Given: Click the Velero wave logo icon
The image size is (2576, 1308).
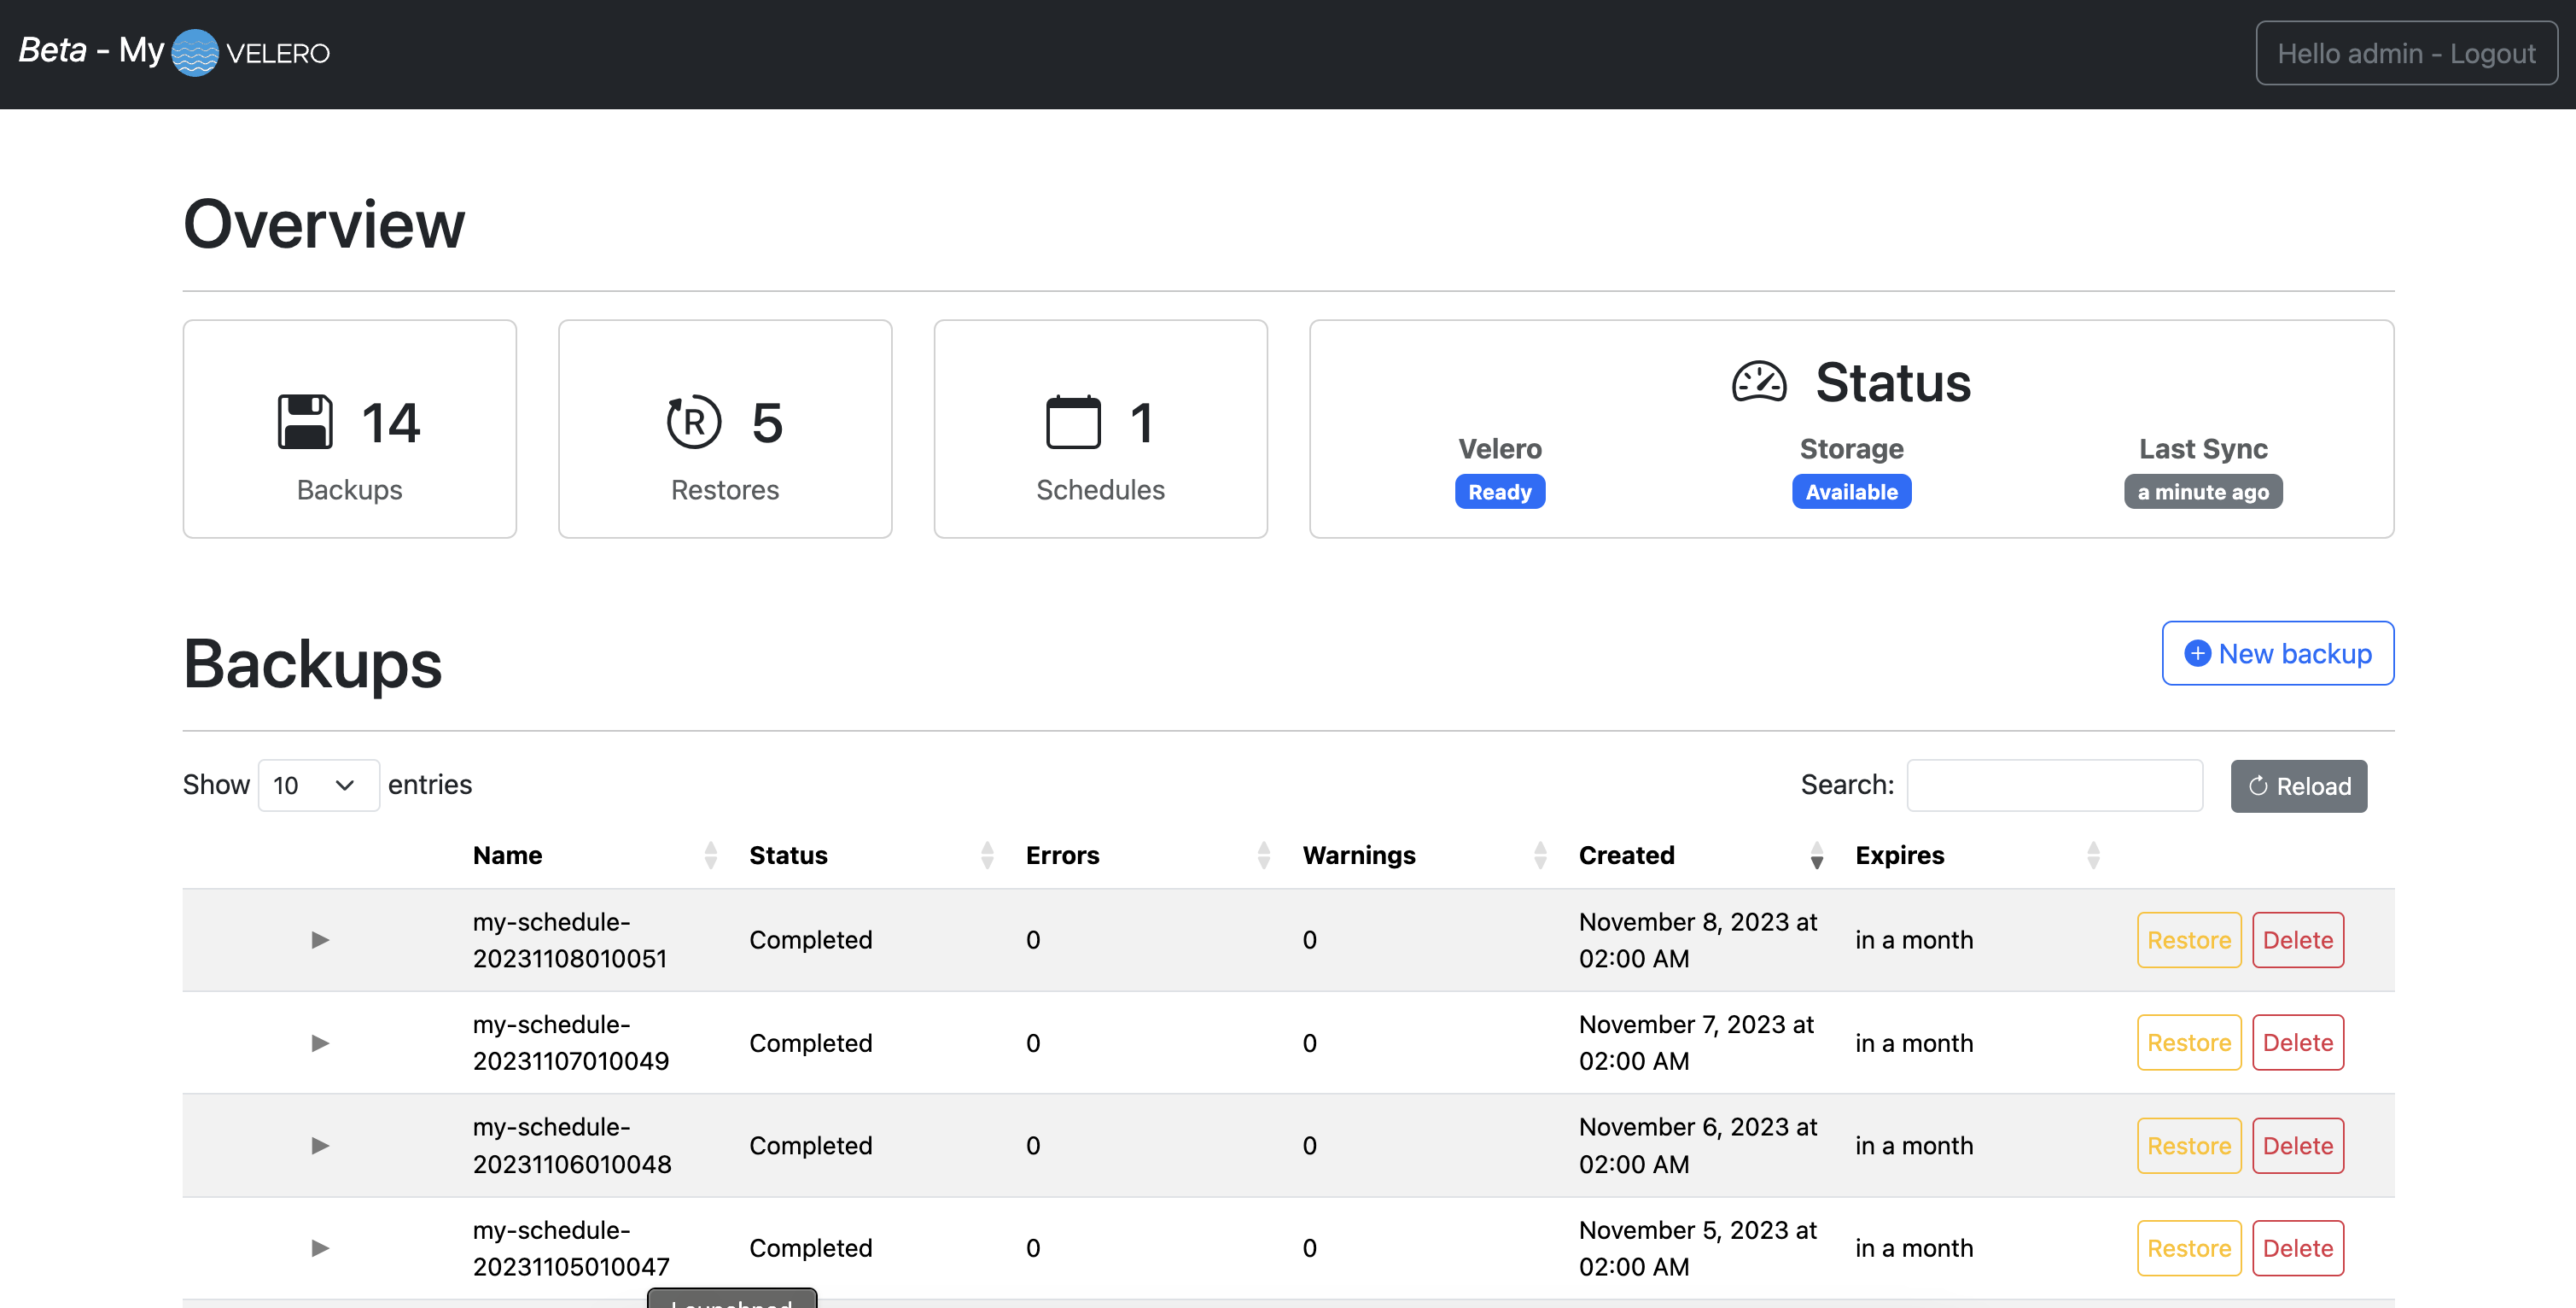Looking at the screenshot, I should (195, 53).
